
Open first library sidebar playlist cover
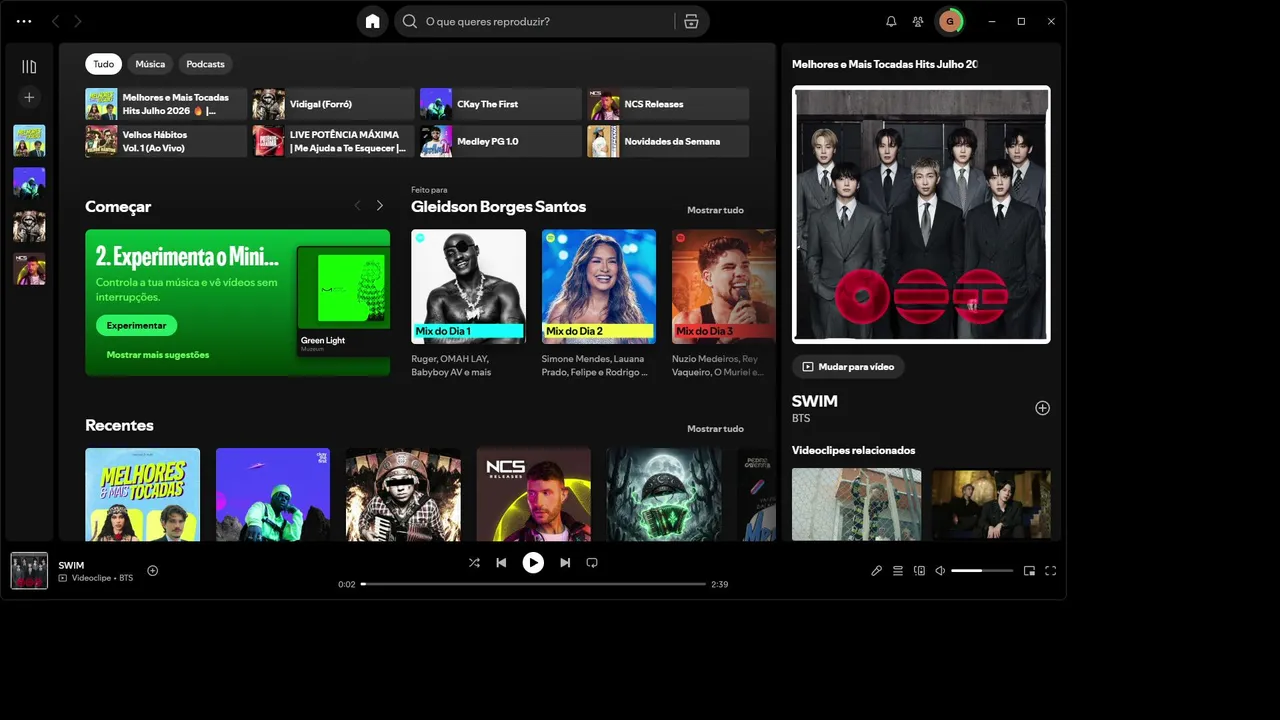pyautogui.click(x=29, y=140)
